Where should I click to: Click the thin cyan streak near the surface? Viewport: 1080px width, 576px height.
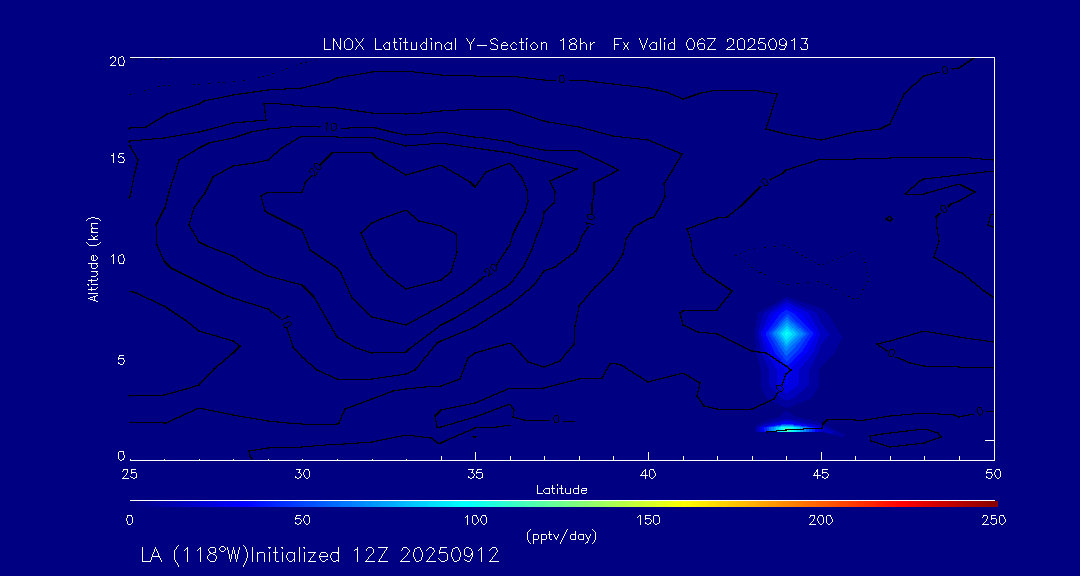(791, 428)
